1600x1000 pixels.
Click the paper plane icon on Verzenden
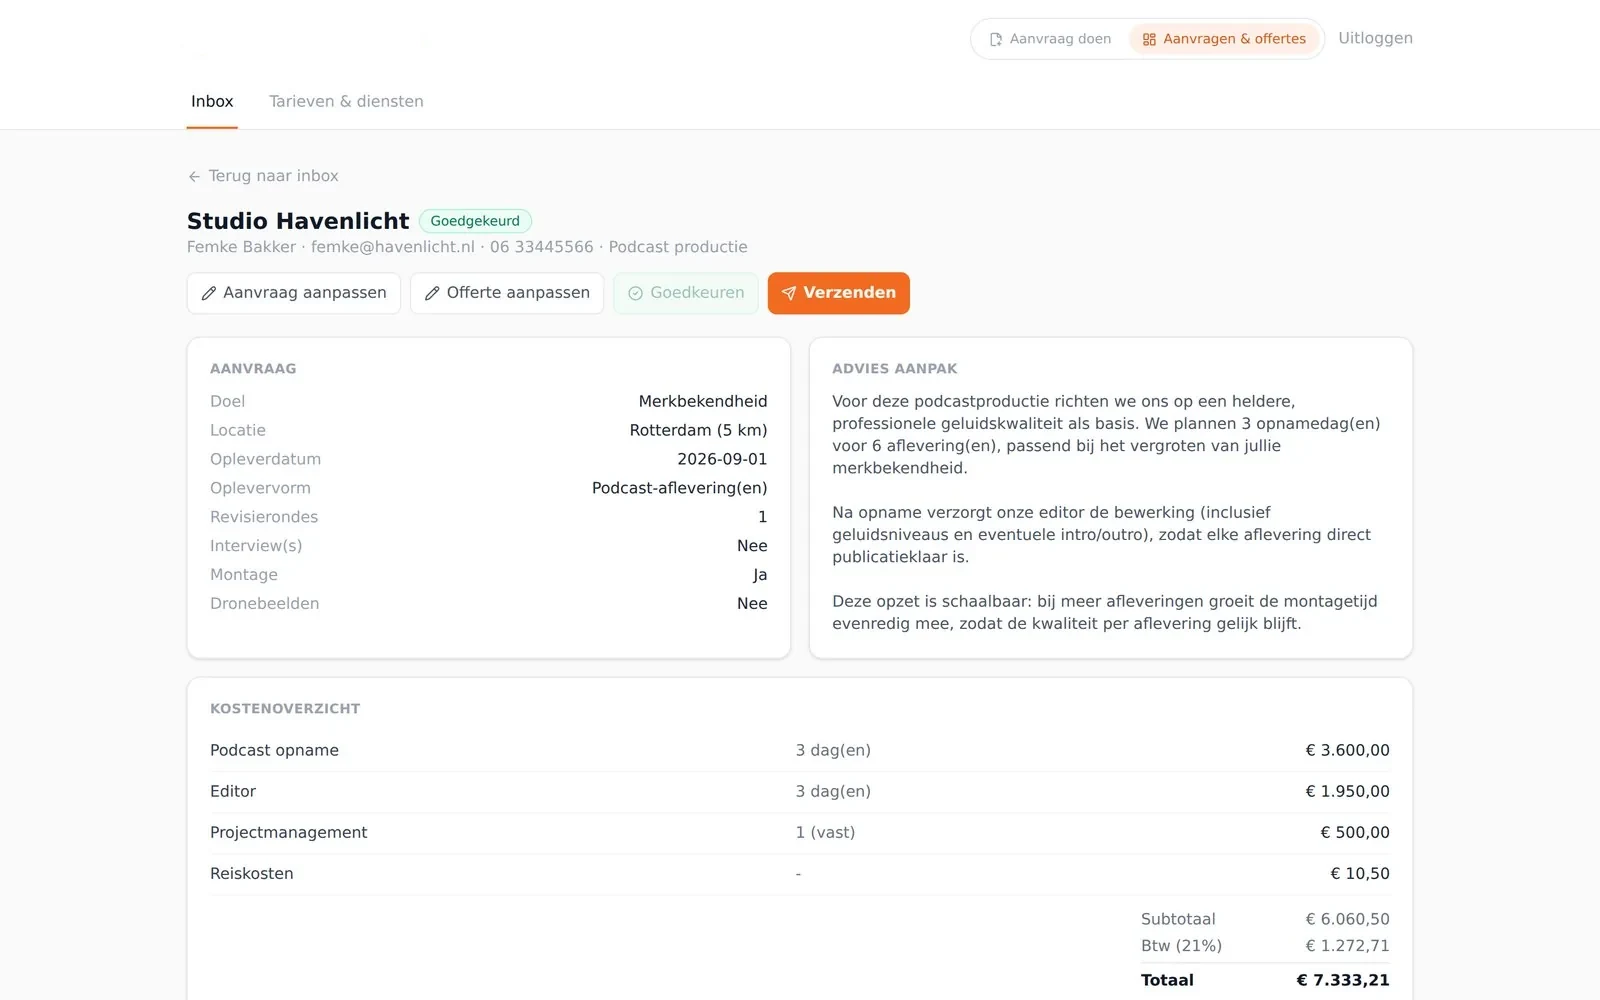pos(789,293)
